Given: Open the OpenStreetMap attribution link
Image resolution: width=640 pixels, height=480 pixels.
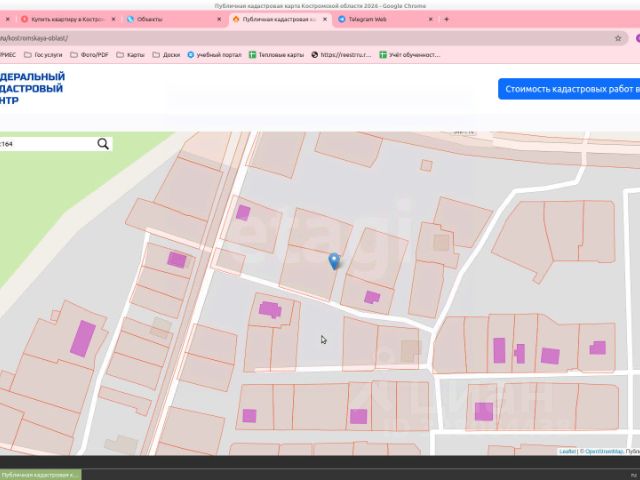Looking at the screenshot, I should pos(604,451).
